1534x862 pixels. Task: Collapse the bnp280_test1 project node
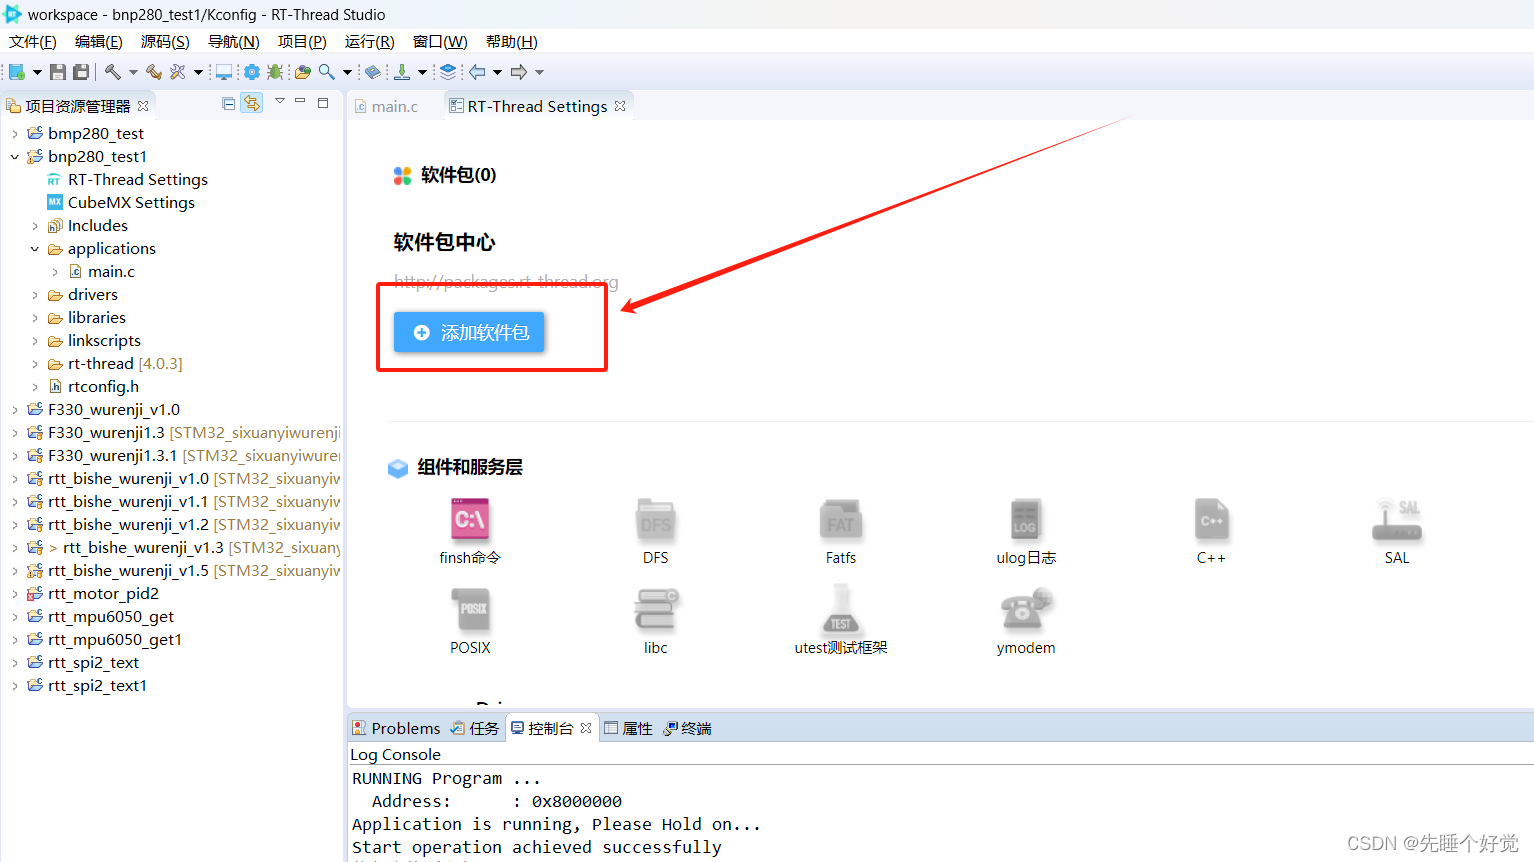tap(14, 157)
